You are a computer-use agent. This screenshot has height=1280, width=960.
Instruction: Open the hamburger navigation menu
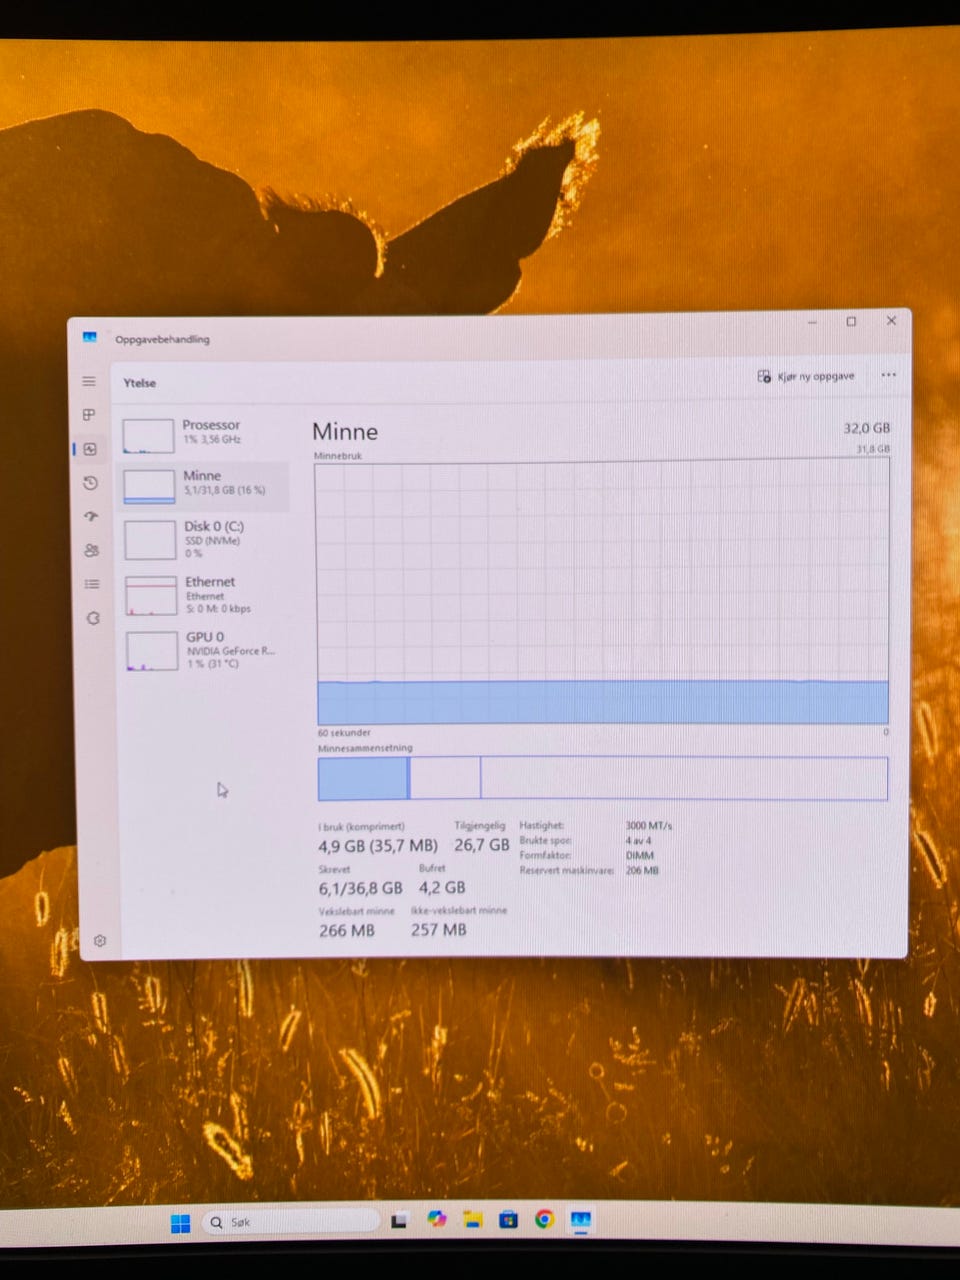[89, 381]
